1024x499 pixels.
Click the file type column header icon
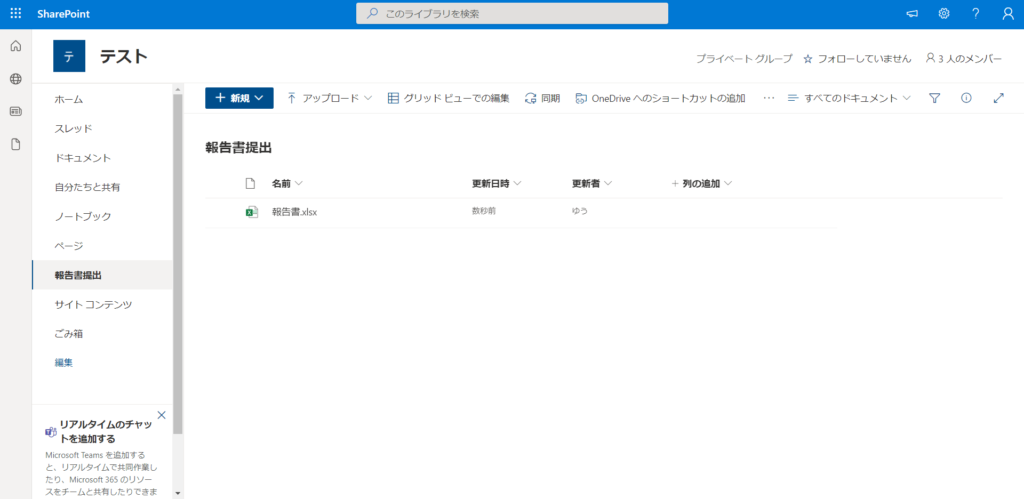(x=249, y=184)
